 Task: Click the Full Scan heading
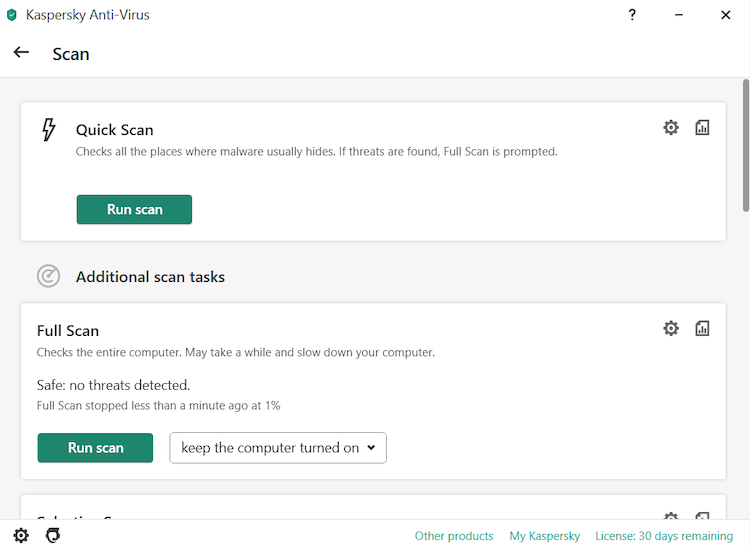68,331
